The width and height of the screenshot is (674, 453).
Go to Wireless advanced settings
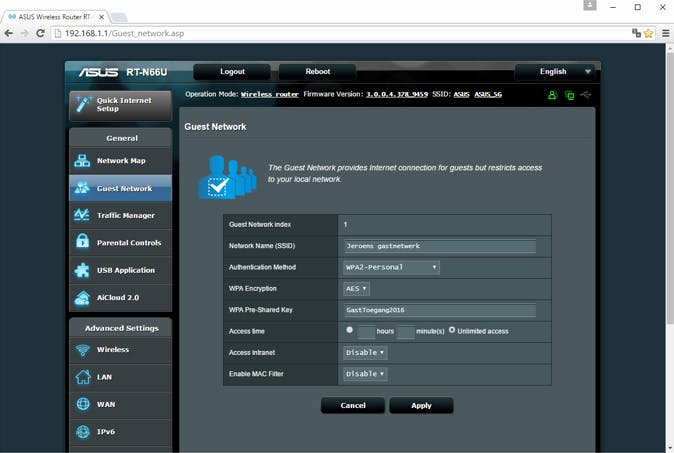pyautogui.click(x=121, y=350)
